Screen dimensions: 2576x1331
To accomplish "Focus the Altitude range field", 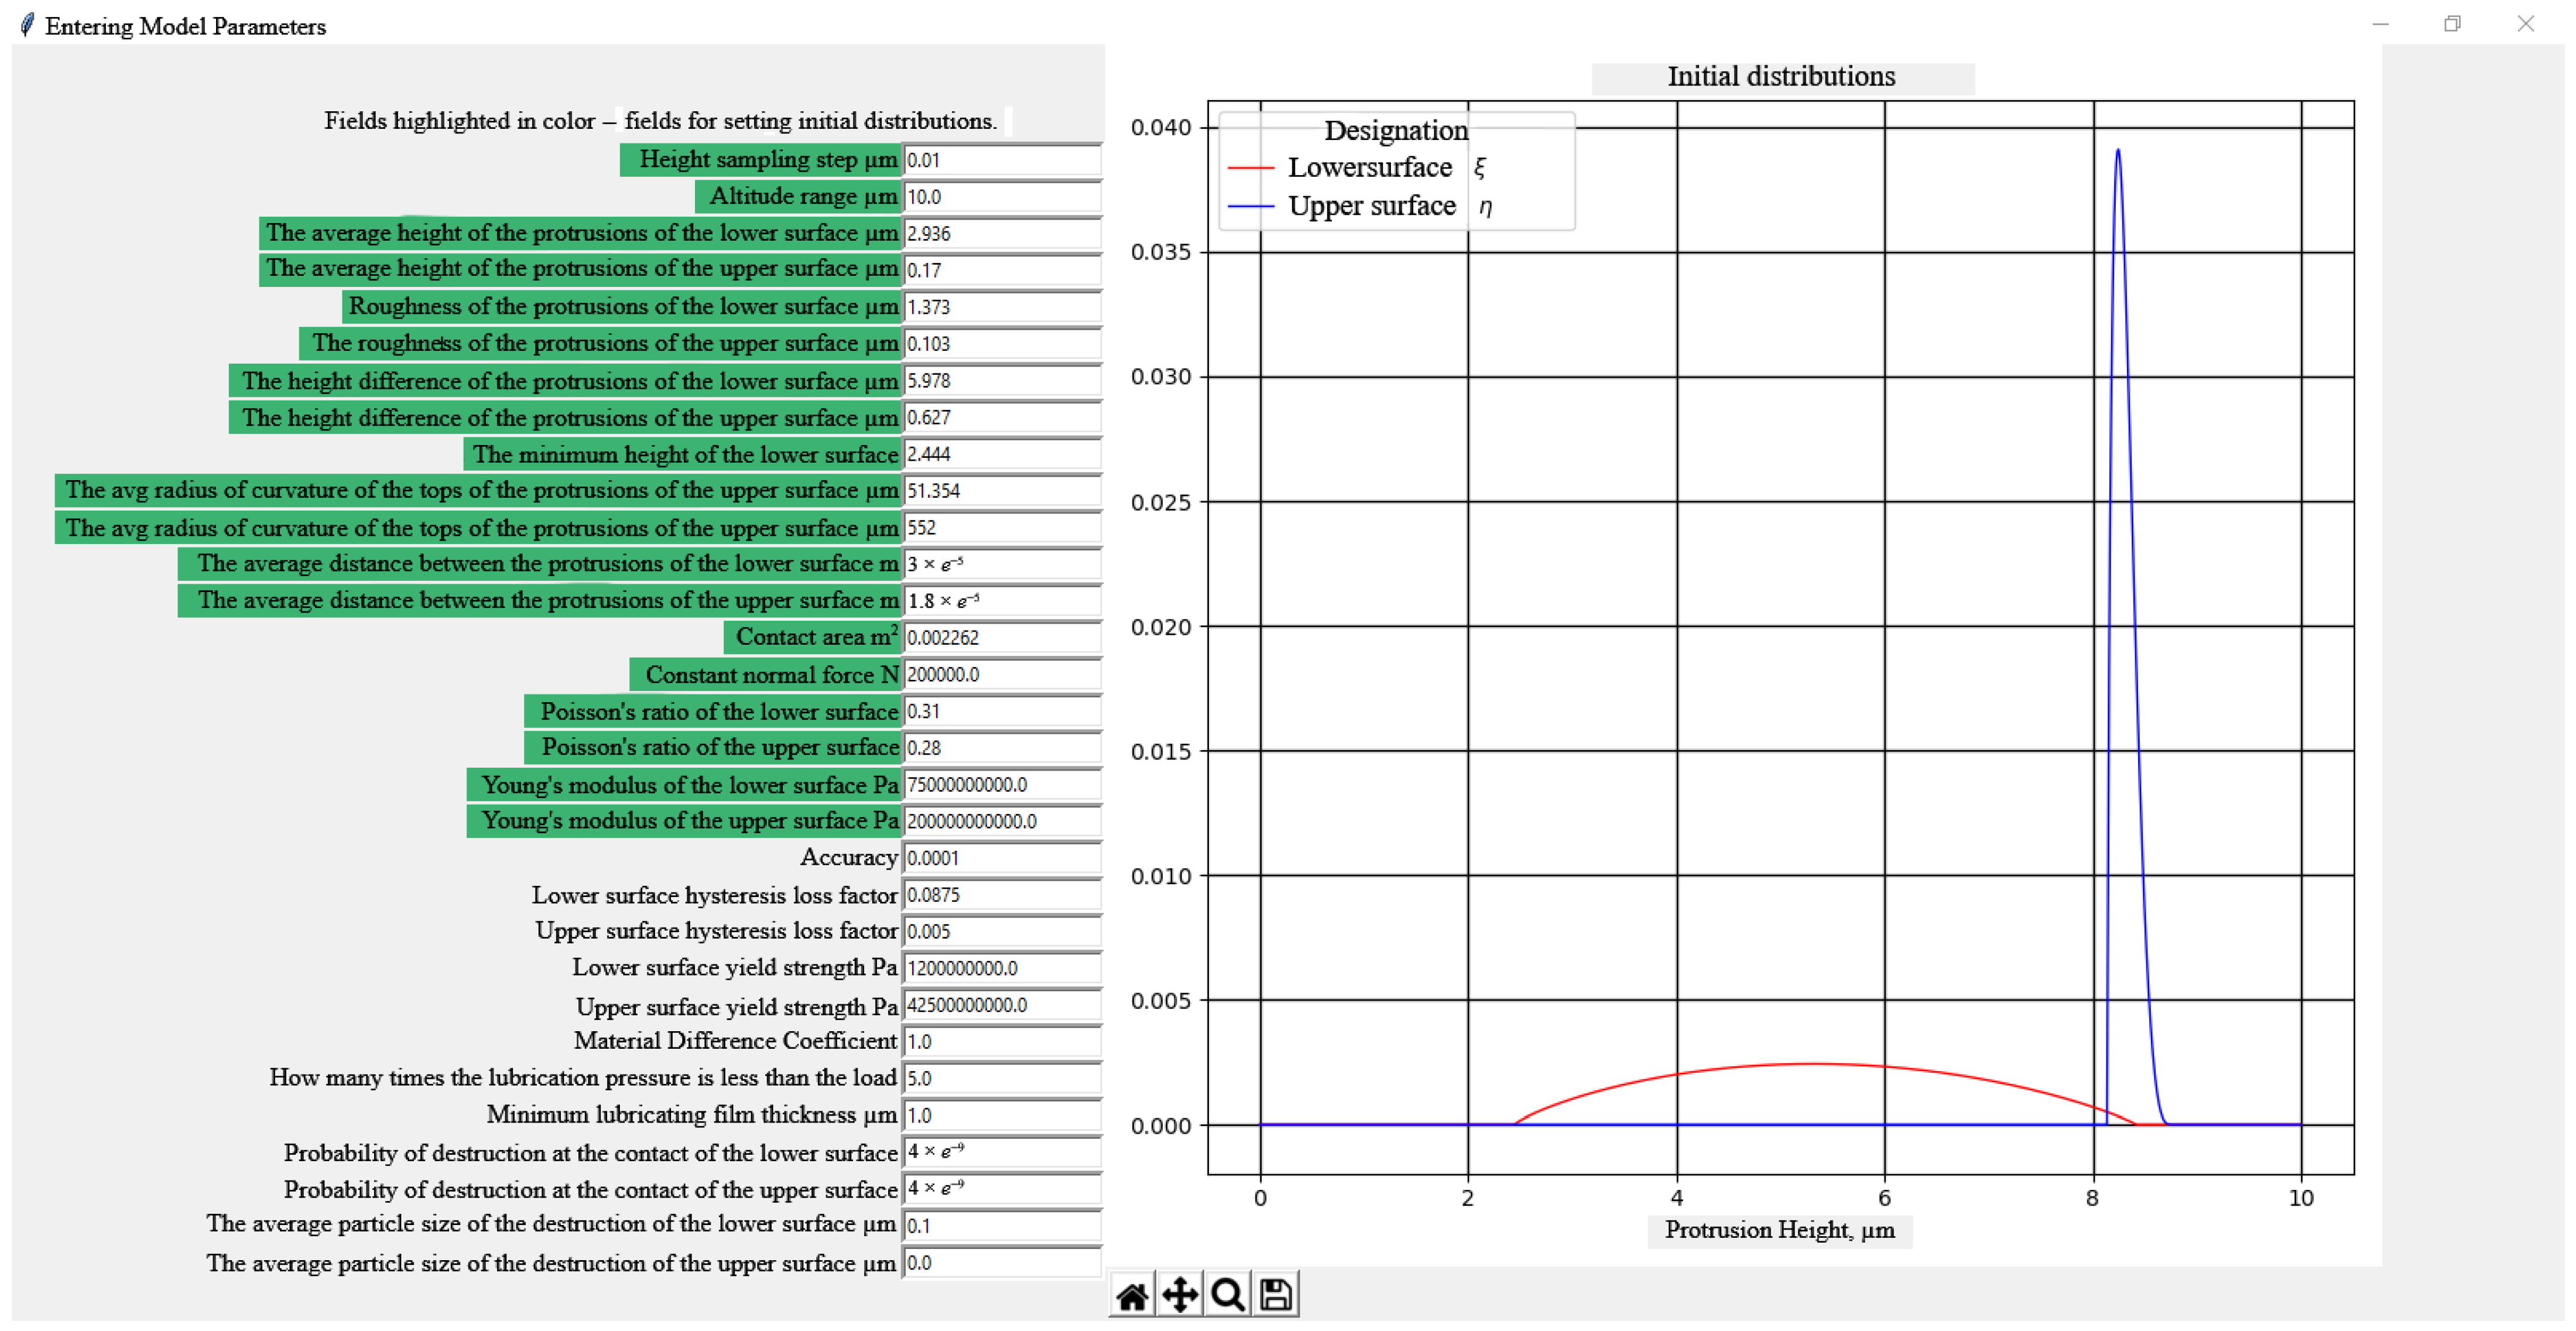I will point(1001,197).
